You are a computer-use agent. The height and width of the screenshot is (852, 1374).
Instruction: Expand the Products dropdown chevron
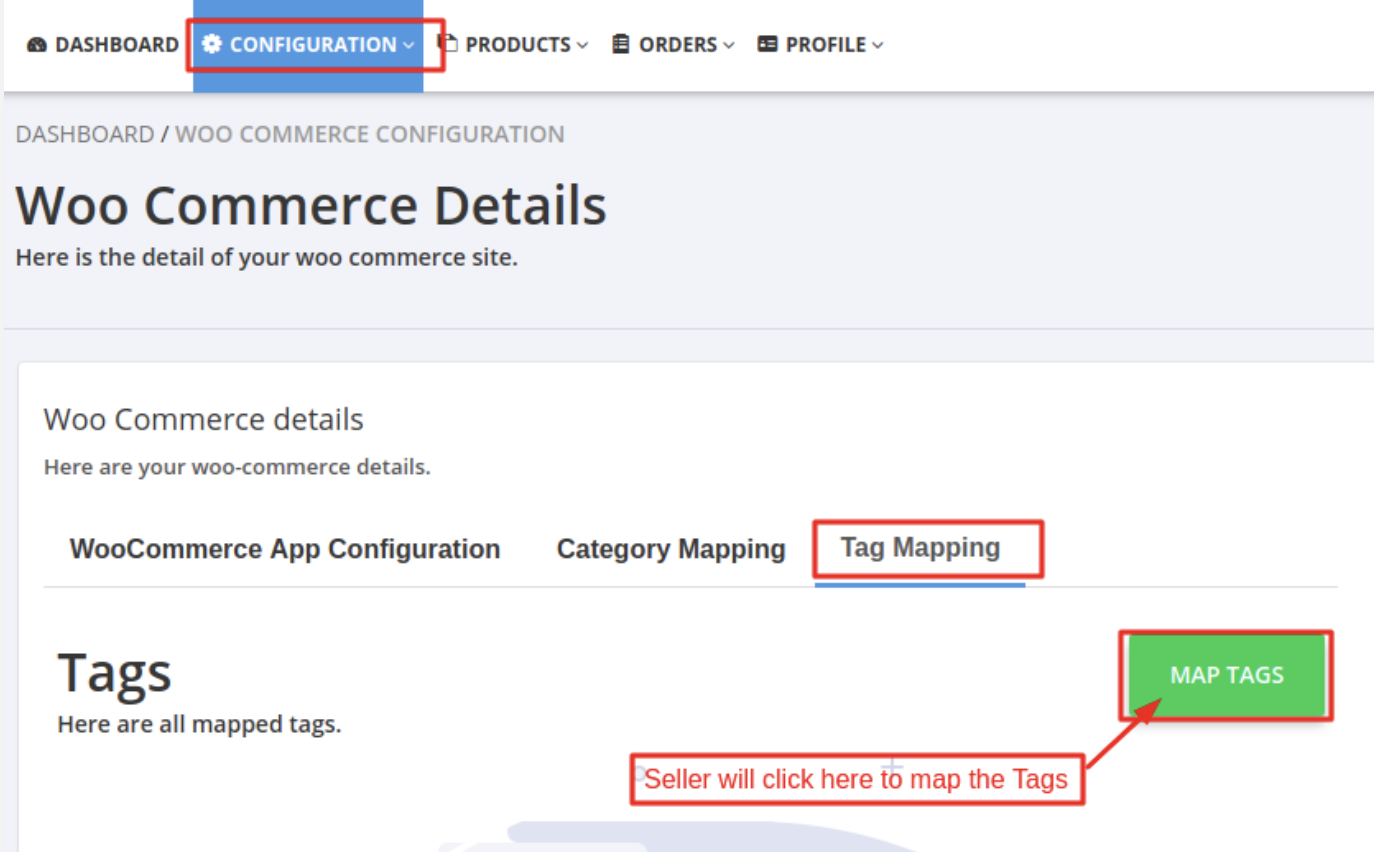[x=582, y=46]
